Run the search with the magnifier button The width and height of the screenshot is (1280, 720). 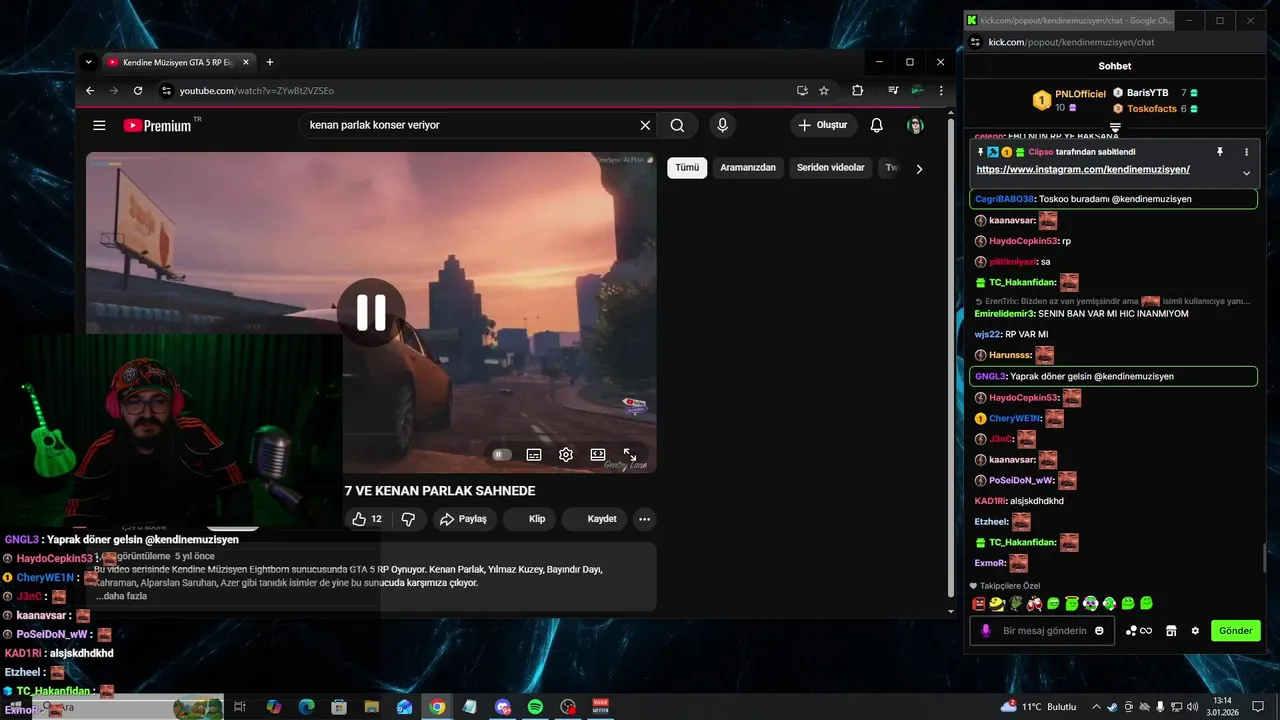point(677,125)
